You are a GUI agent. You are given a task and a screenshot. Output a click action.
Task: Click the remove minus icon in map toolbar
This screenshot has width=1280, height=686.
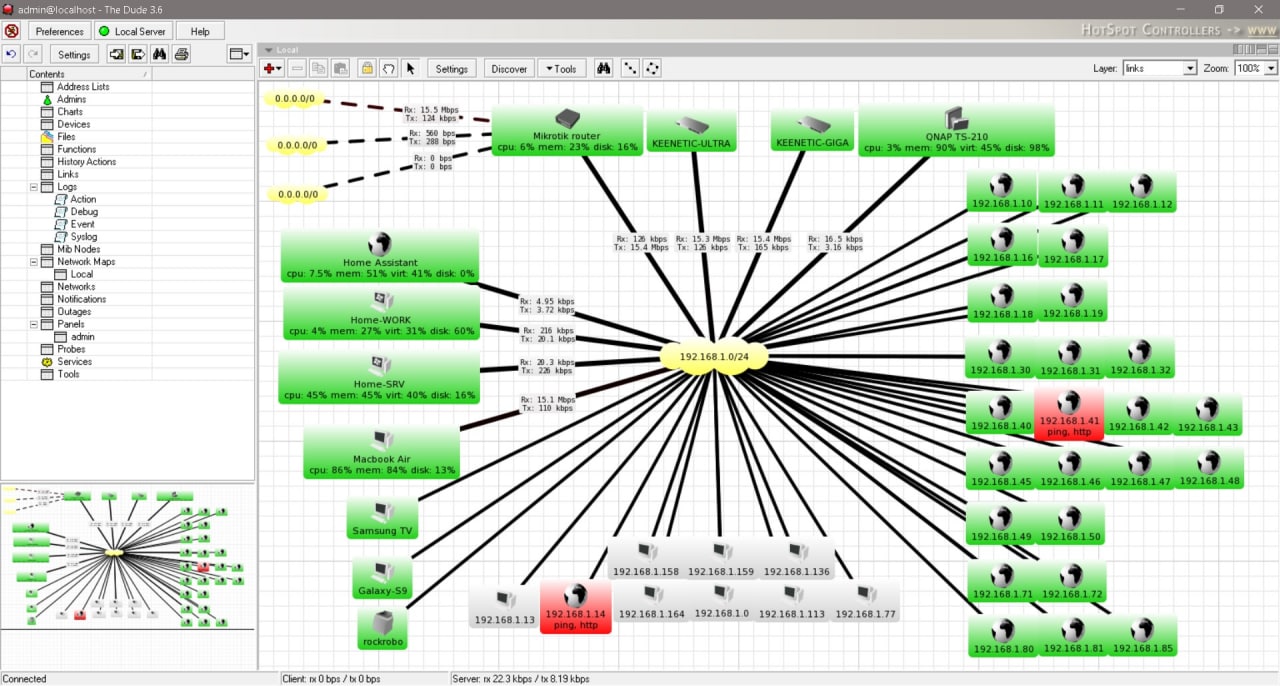297,69
